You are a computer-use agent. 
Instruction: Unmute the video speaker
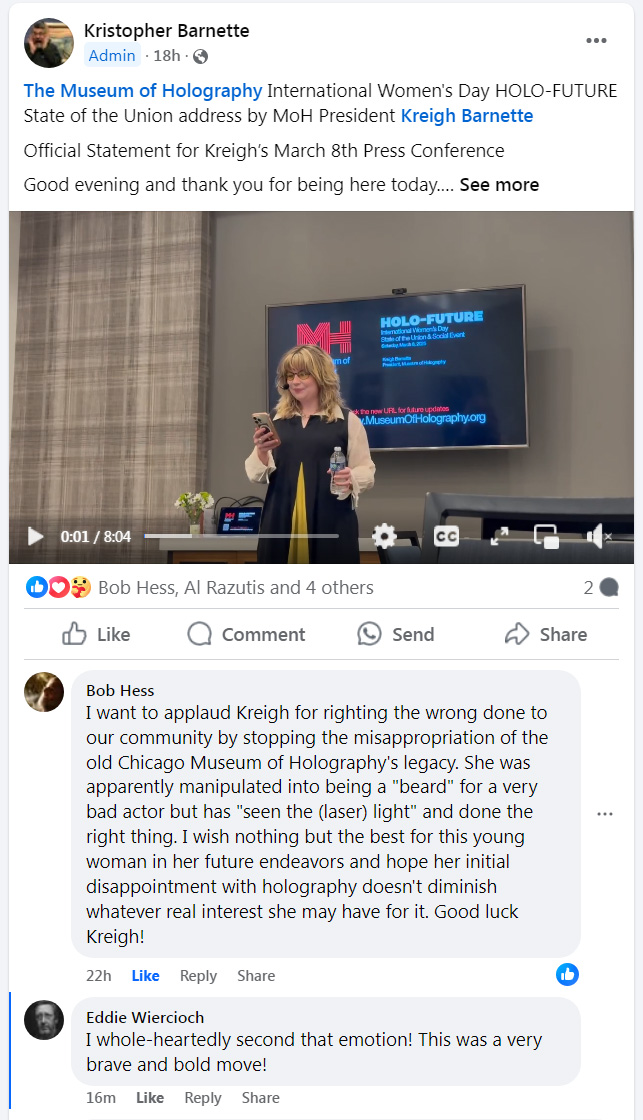coord(598,536)
